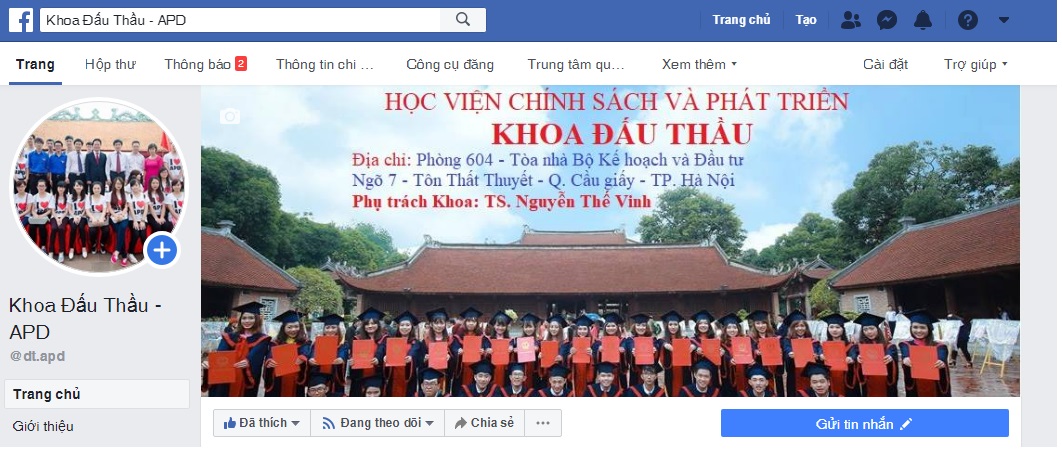Expand the Trợ giúp dropdown
This screenshot has height=458, width=1062.
pos(975,64)
